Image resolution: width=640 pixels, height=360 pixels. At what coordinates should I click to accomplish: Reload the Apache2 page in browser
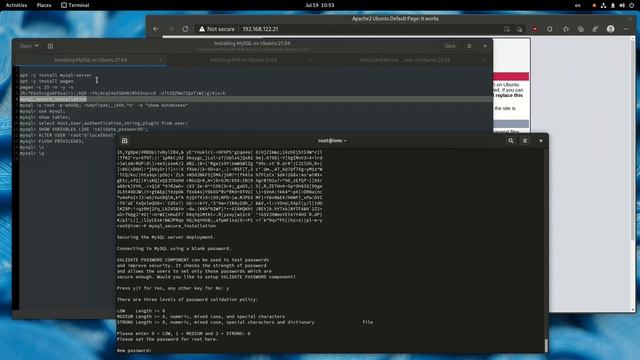coord(185,29)
